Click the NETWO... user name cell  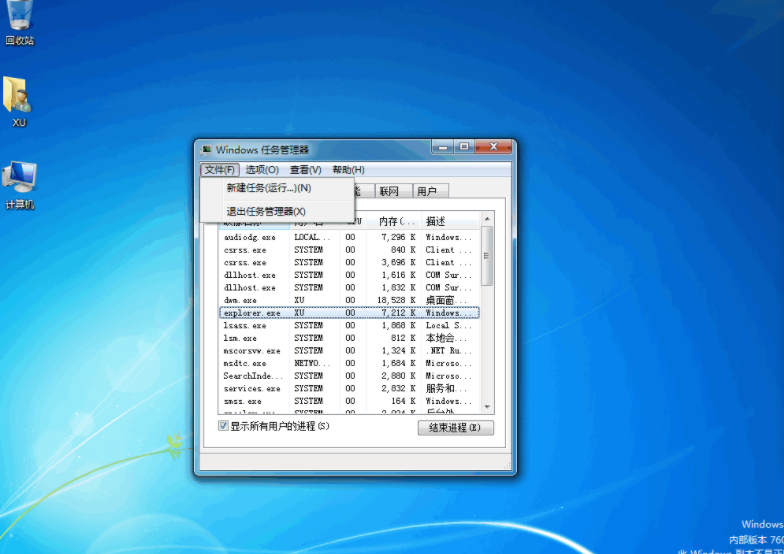(312, 363)
